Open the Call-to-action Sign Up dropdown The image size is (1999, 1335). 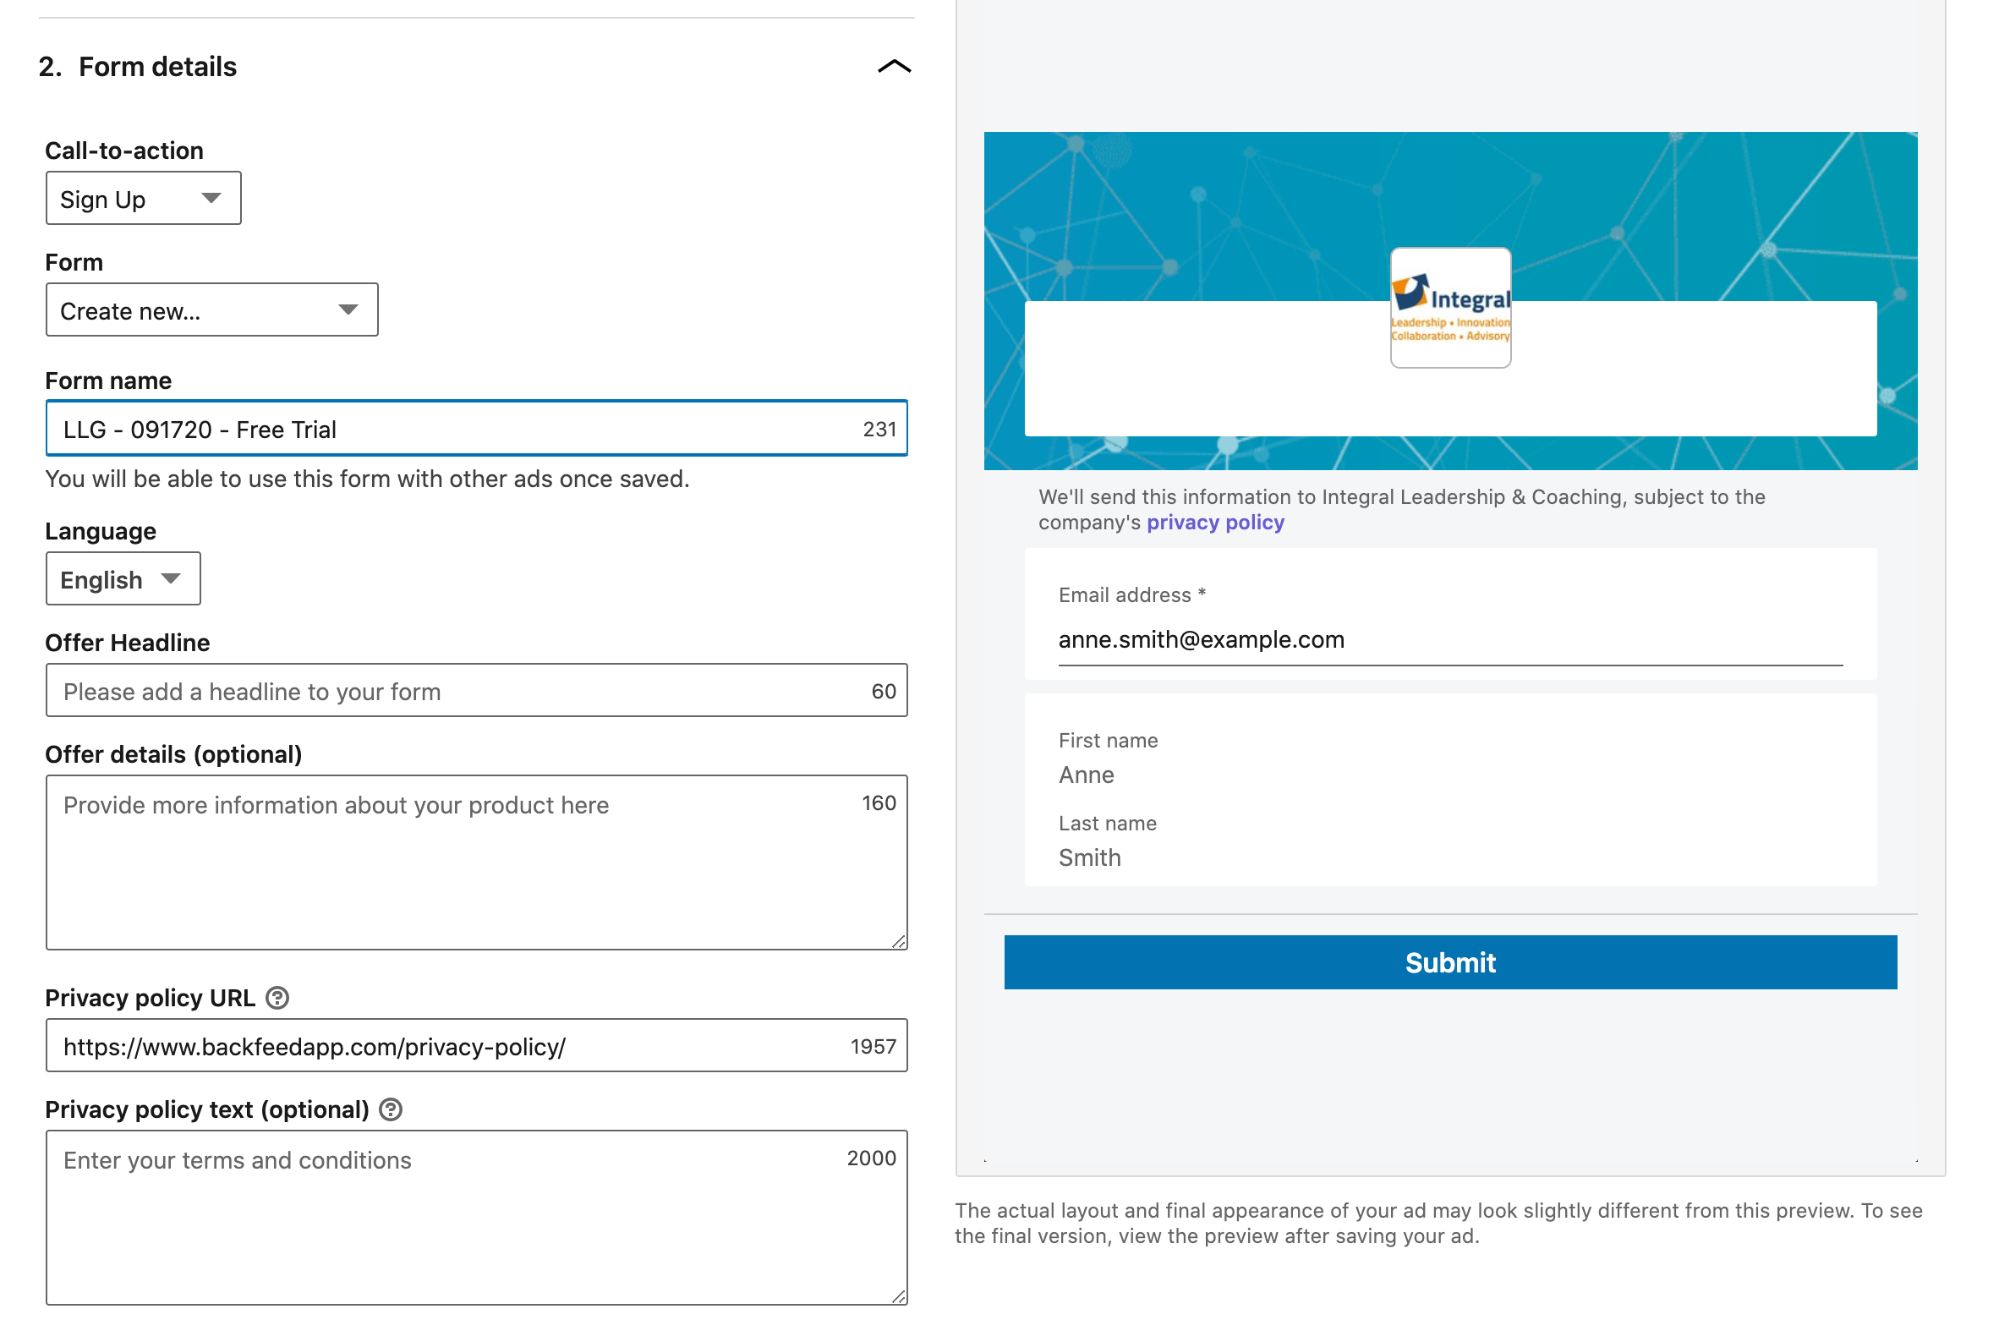[x=143, y=198]
